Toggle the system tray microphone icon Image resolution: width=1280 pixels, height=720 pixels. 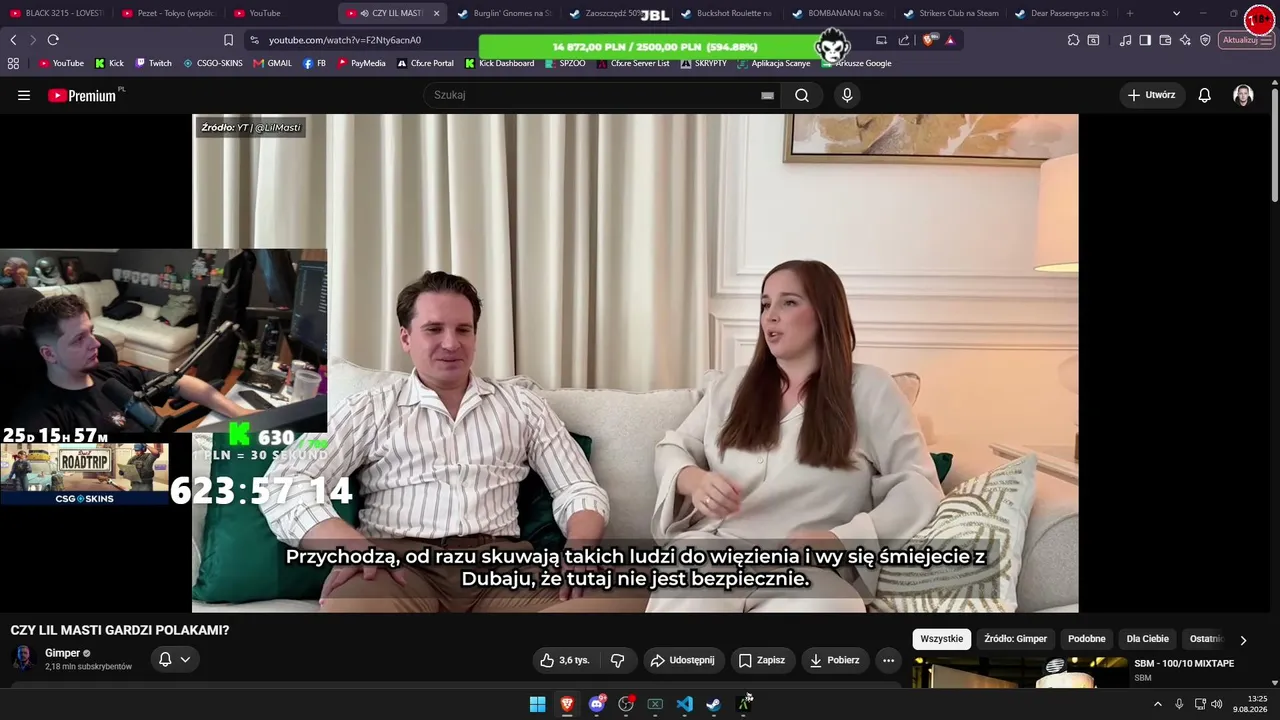(x=1179, y=704)
